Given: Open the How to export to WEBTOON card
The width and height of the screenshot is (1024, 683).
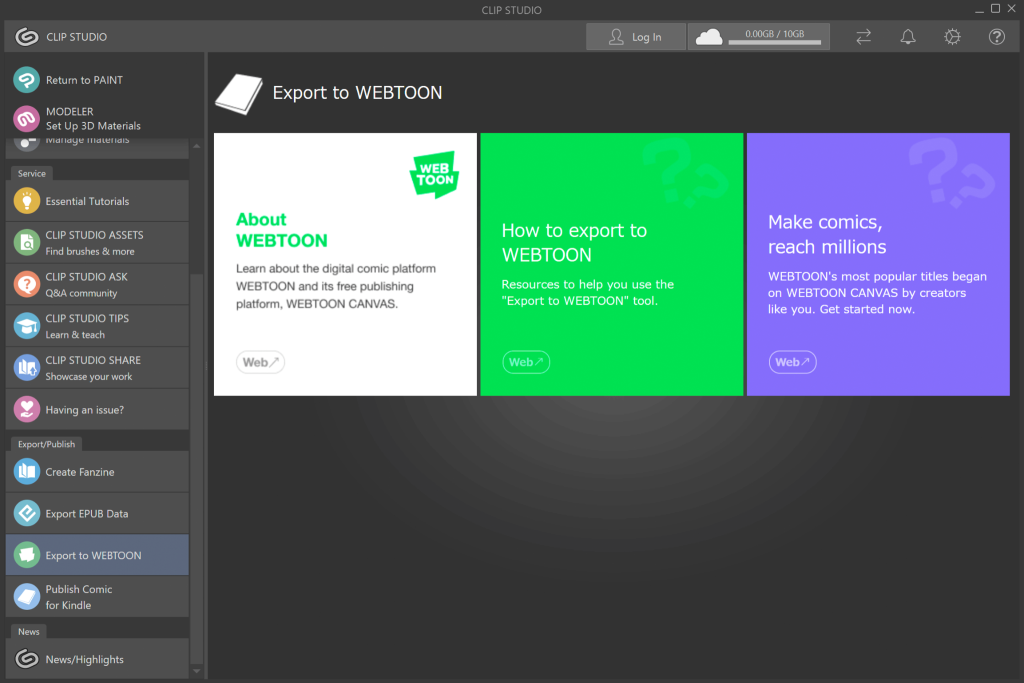Looking at the screenshot, I should (x=612, y=264).
